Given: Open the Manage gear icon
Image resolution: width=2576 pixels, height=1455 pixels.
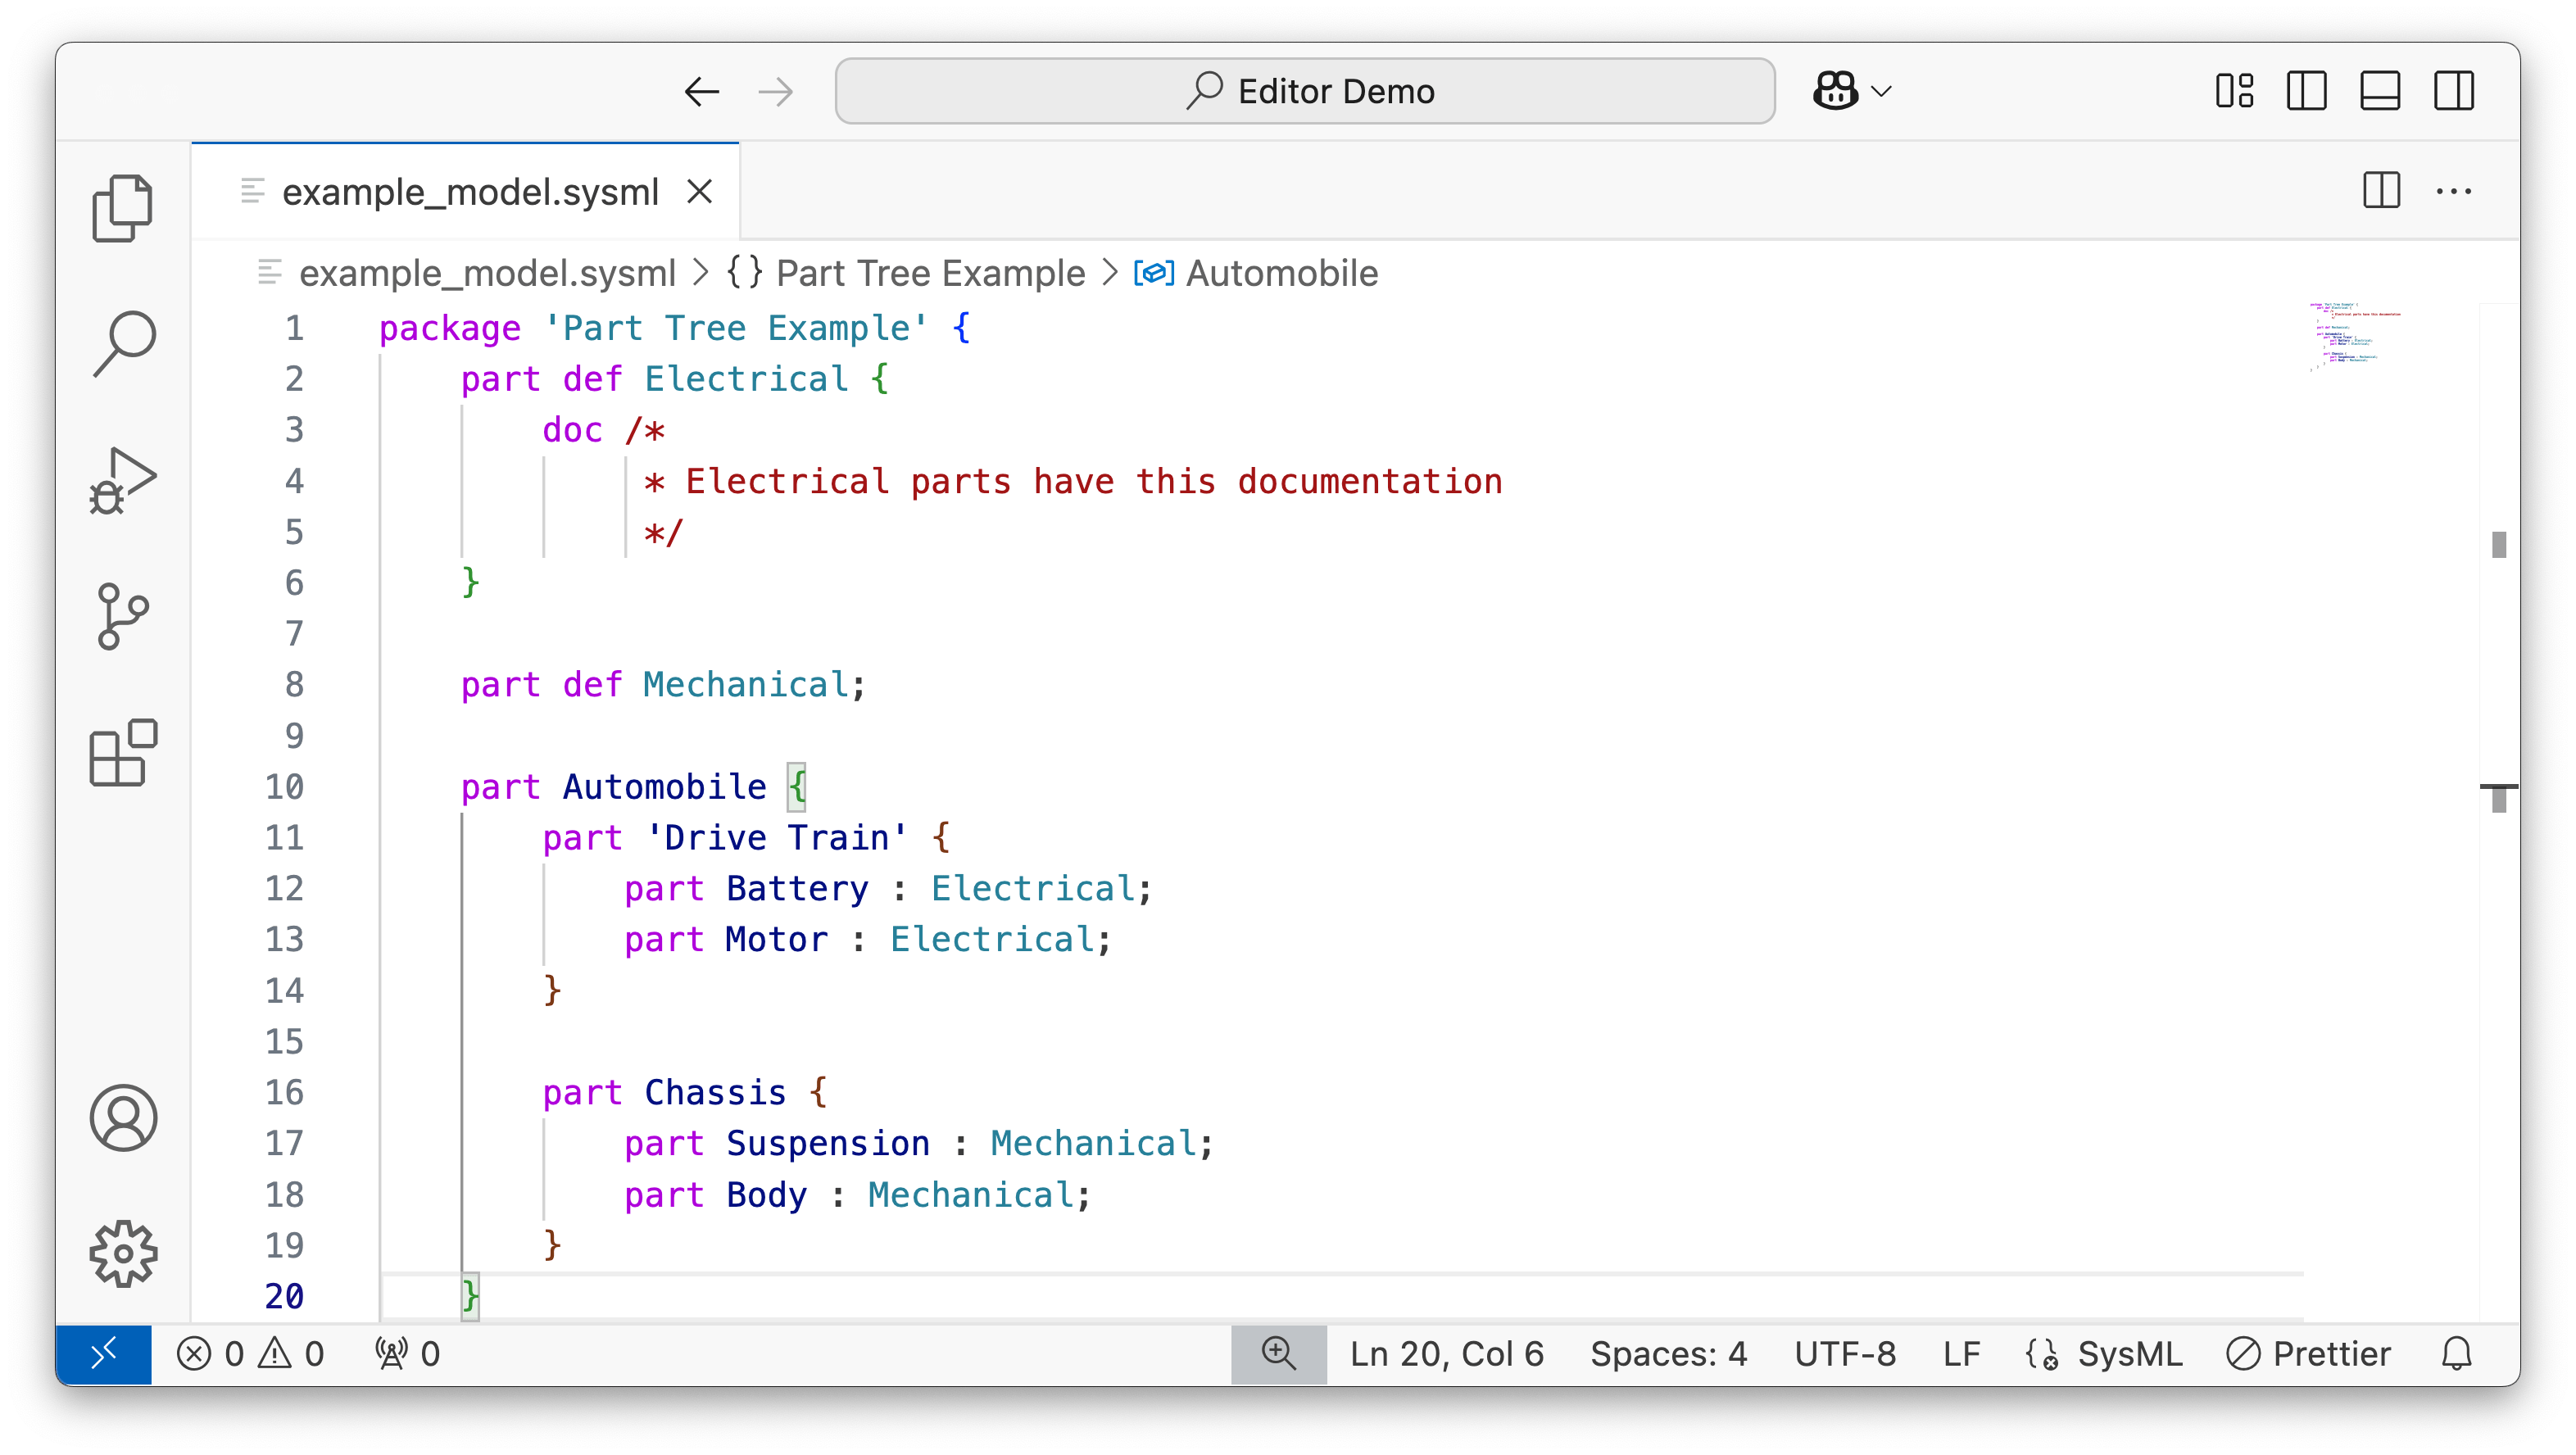Looking at the screenshot, I should click(123, 1253).
